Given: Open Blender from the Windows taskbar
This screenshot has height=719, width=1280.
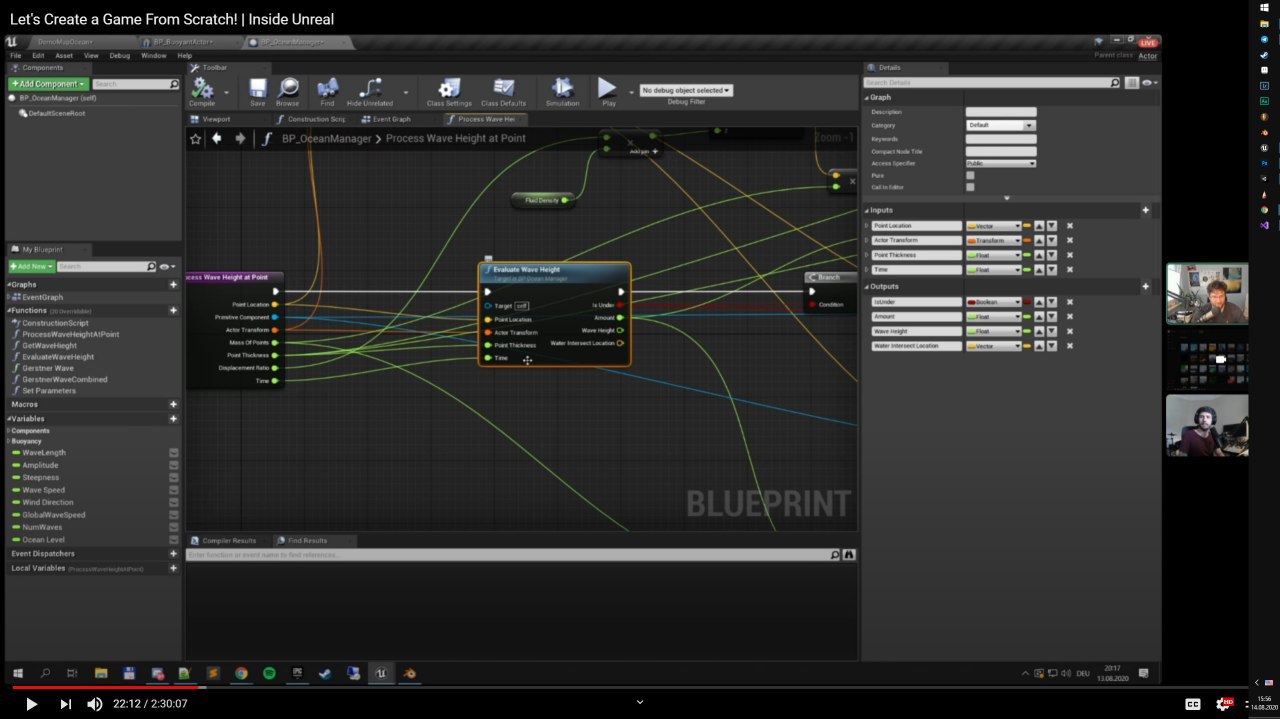Looking at the screenshot, I should tap(410, 673).
